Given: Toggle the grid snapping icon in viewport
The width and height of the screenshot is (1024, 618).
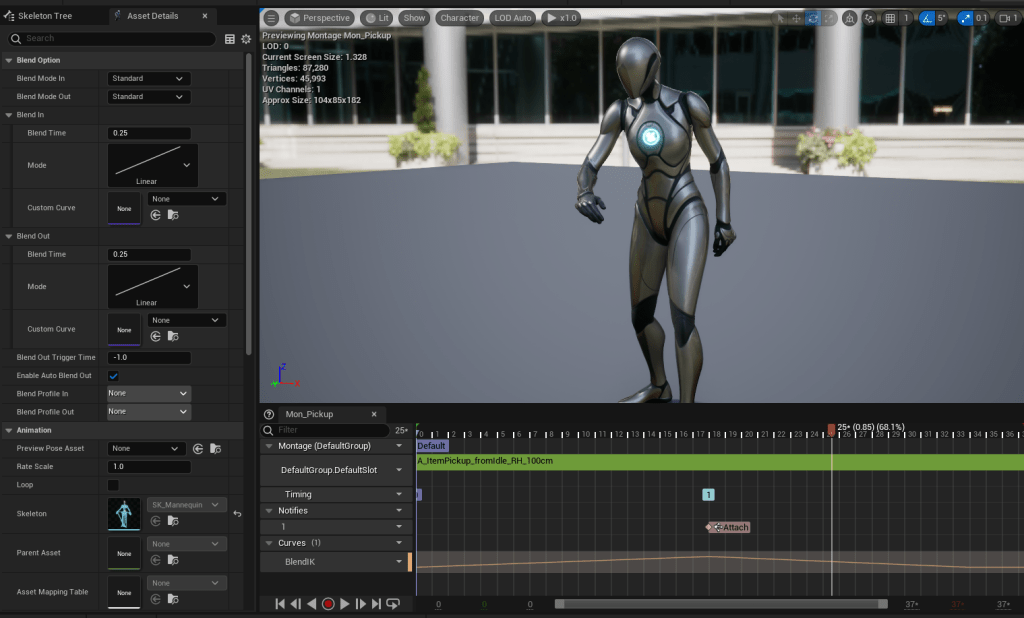Looking at the screenshot, I should (890, 18).
